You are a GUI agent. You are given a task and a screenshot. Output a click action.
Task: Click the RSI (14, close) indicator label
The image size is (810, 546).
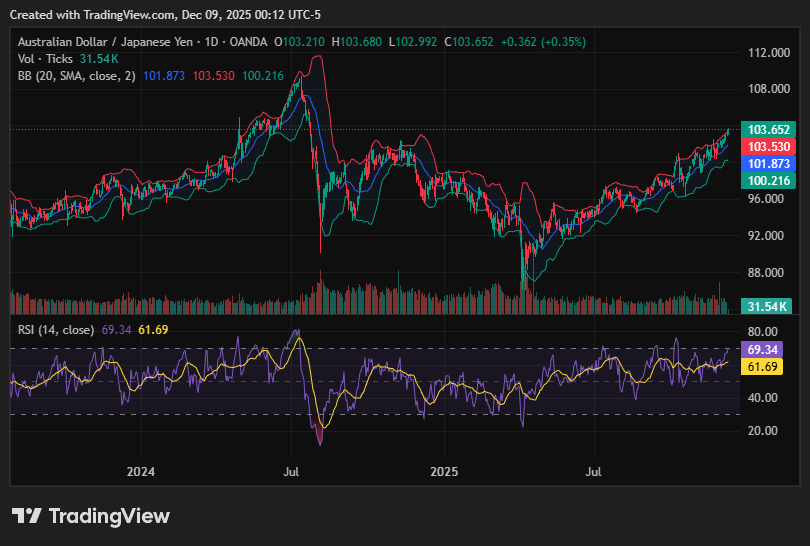click(x=57, y=329)
